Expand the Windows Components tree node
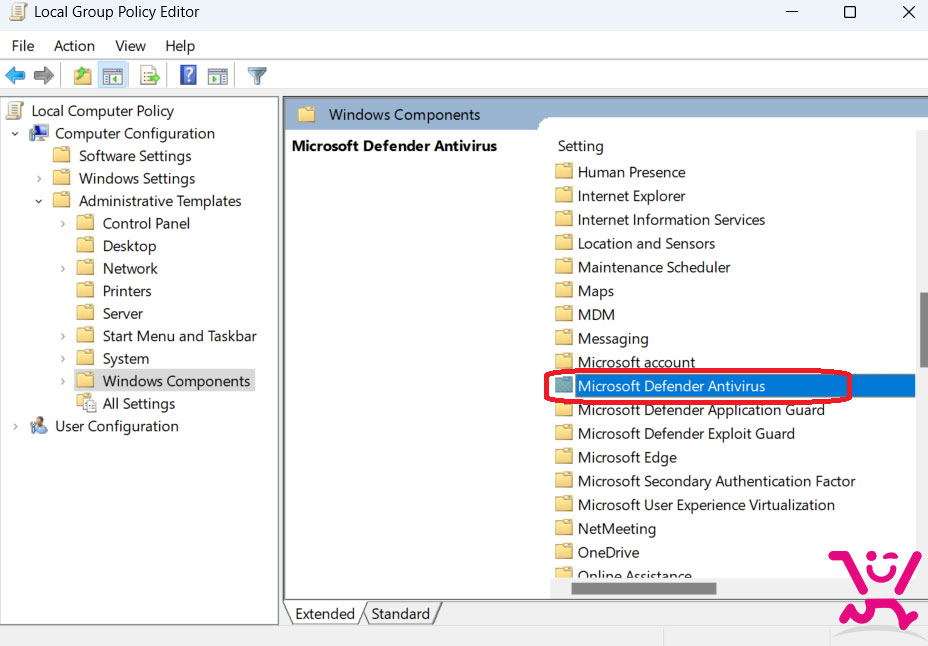The height and width of the screenshot is (646, 928). click(63, 381)
